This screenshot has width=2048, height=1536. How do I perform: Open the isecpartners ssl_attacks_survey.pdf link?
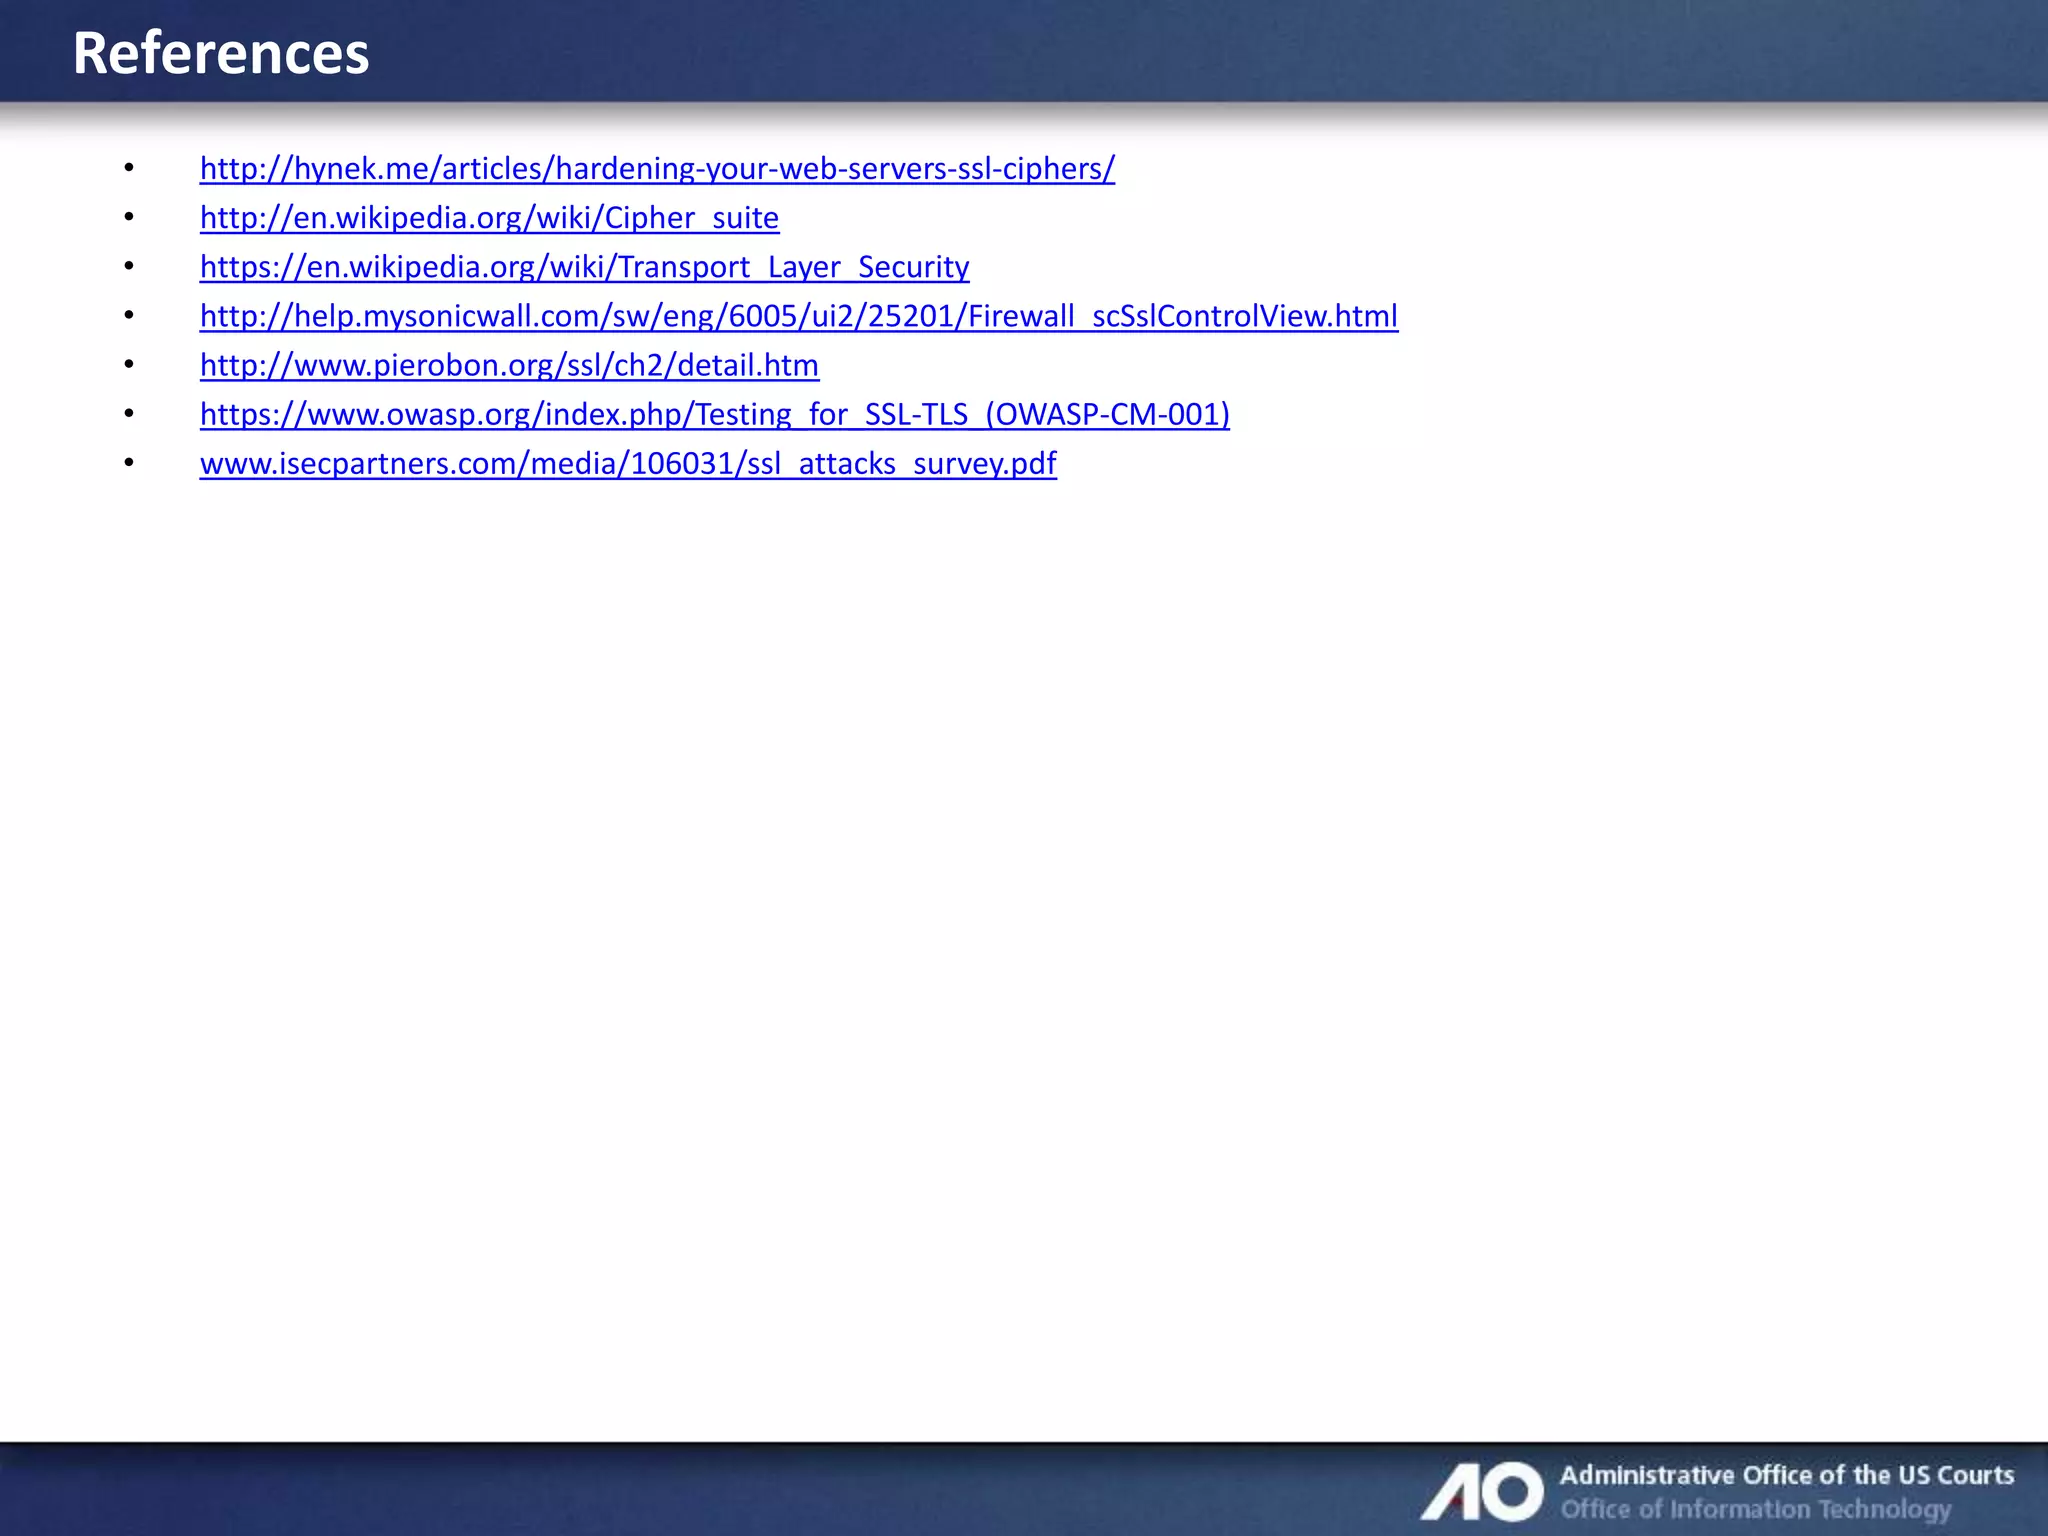pos(628,463)
